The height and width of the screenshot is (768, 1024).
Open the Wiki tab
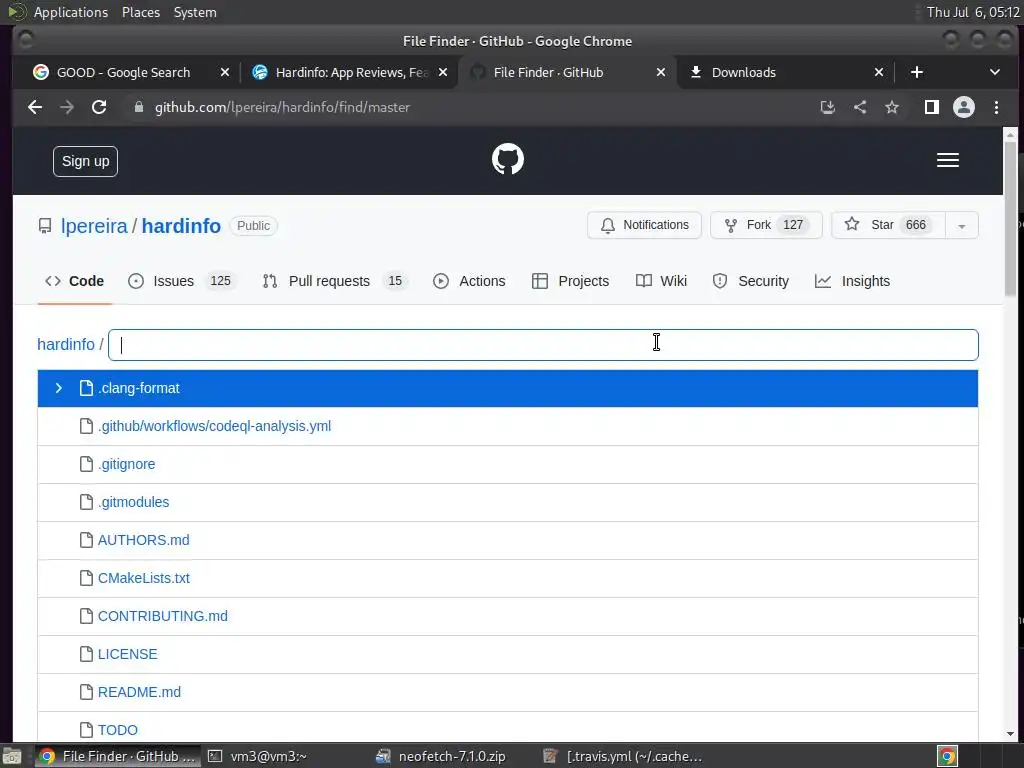point(662,281)
